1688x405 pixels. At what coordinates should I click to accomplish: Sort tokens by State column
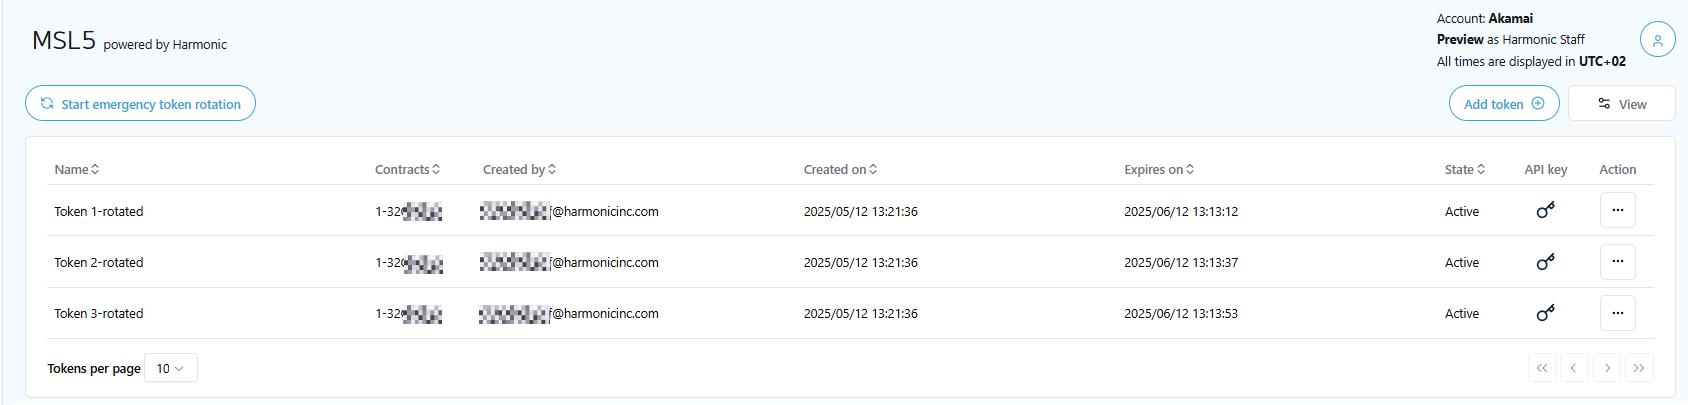click(1465, 170)
